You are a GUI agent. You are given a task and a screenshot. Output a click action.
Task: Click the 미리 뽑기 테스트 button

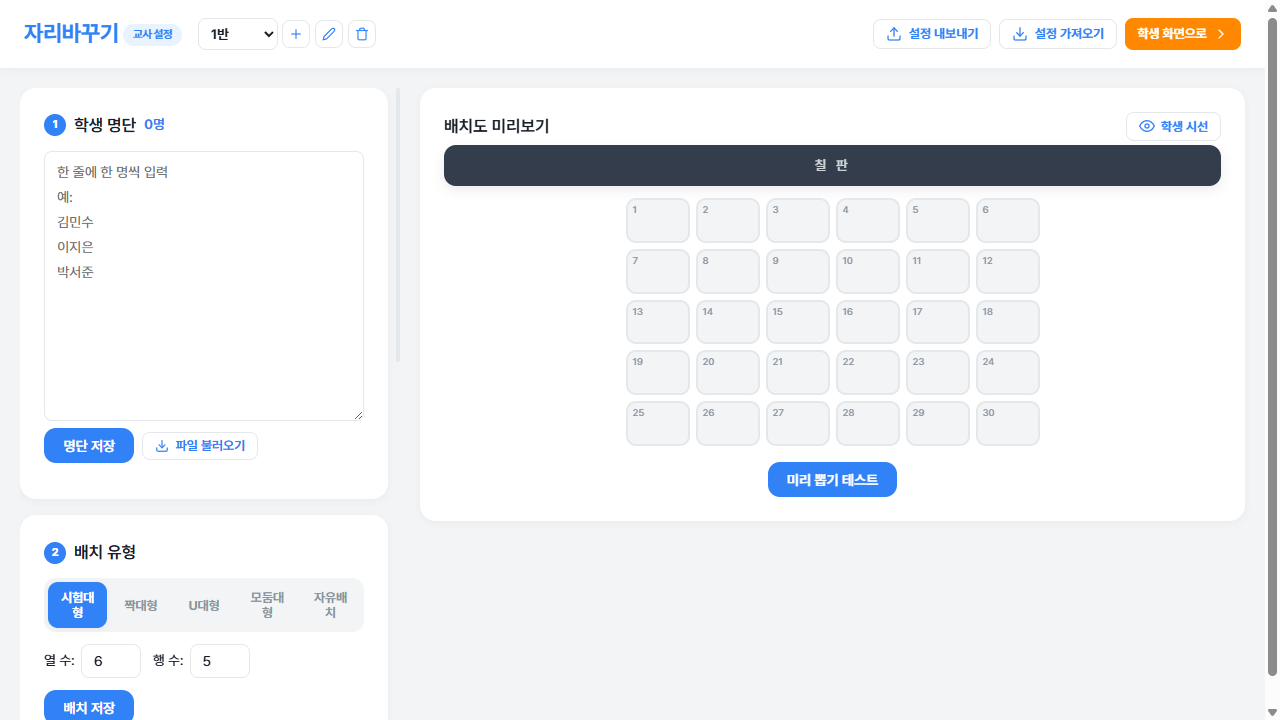832,480
